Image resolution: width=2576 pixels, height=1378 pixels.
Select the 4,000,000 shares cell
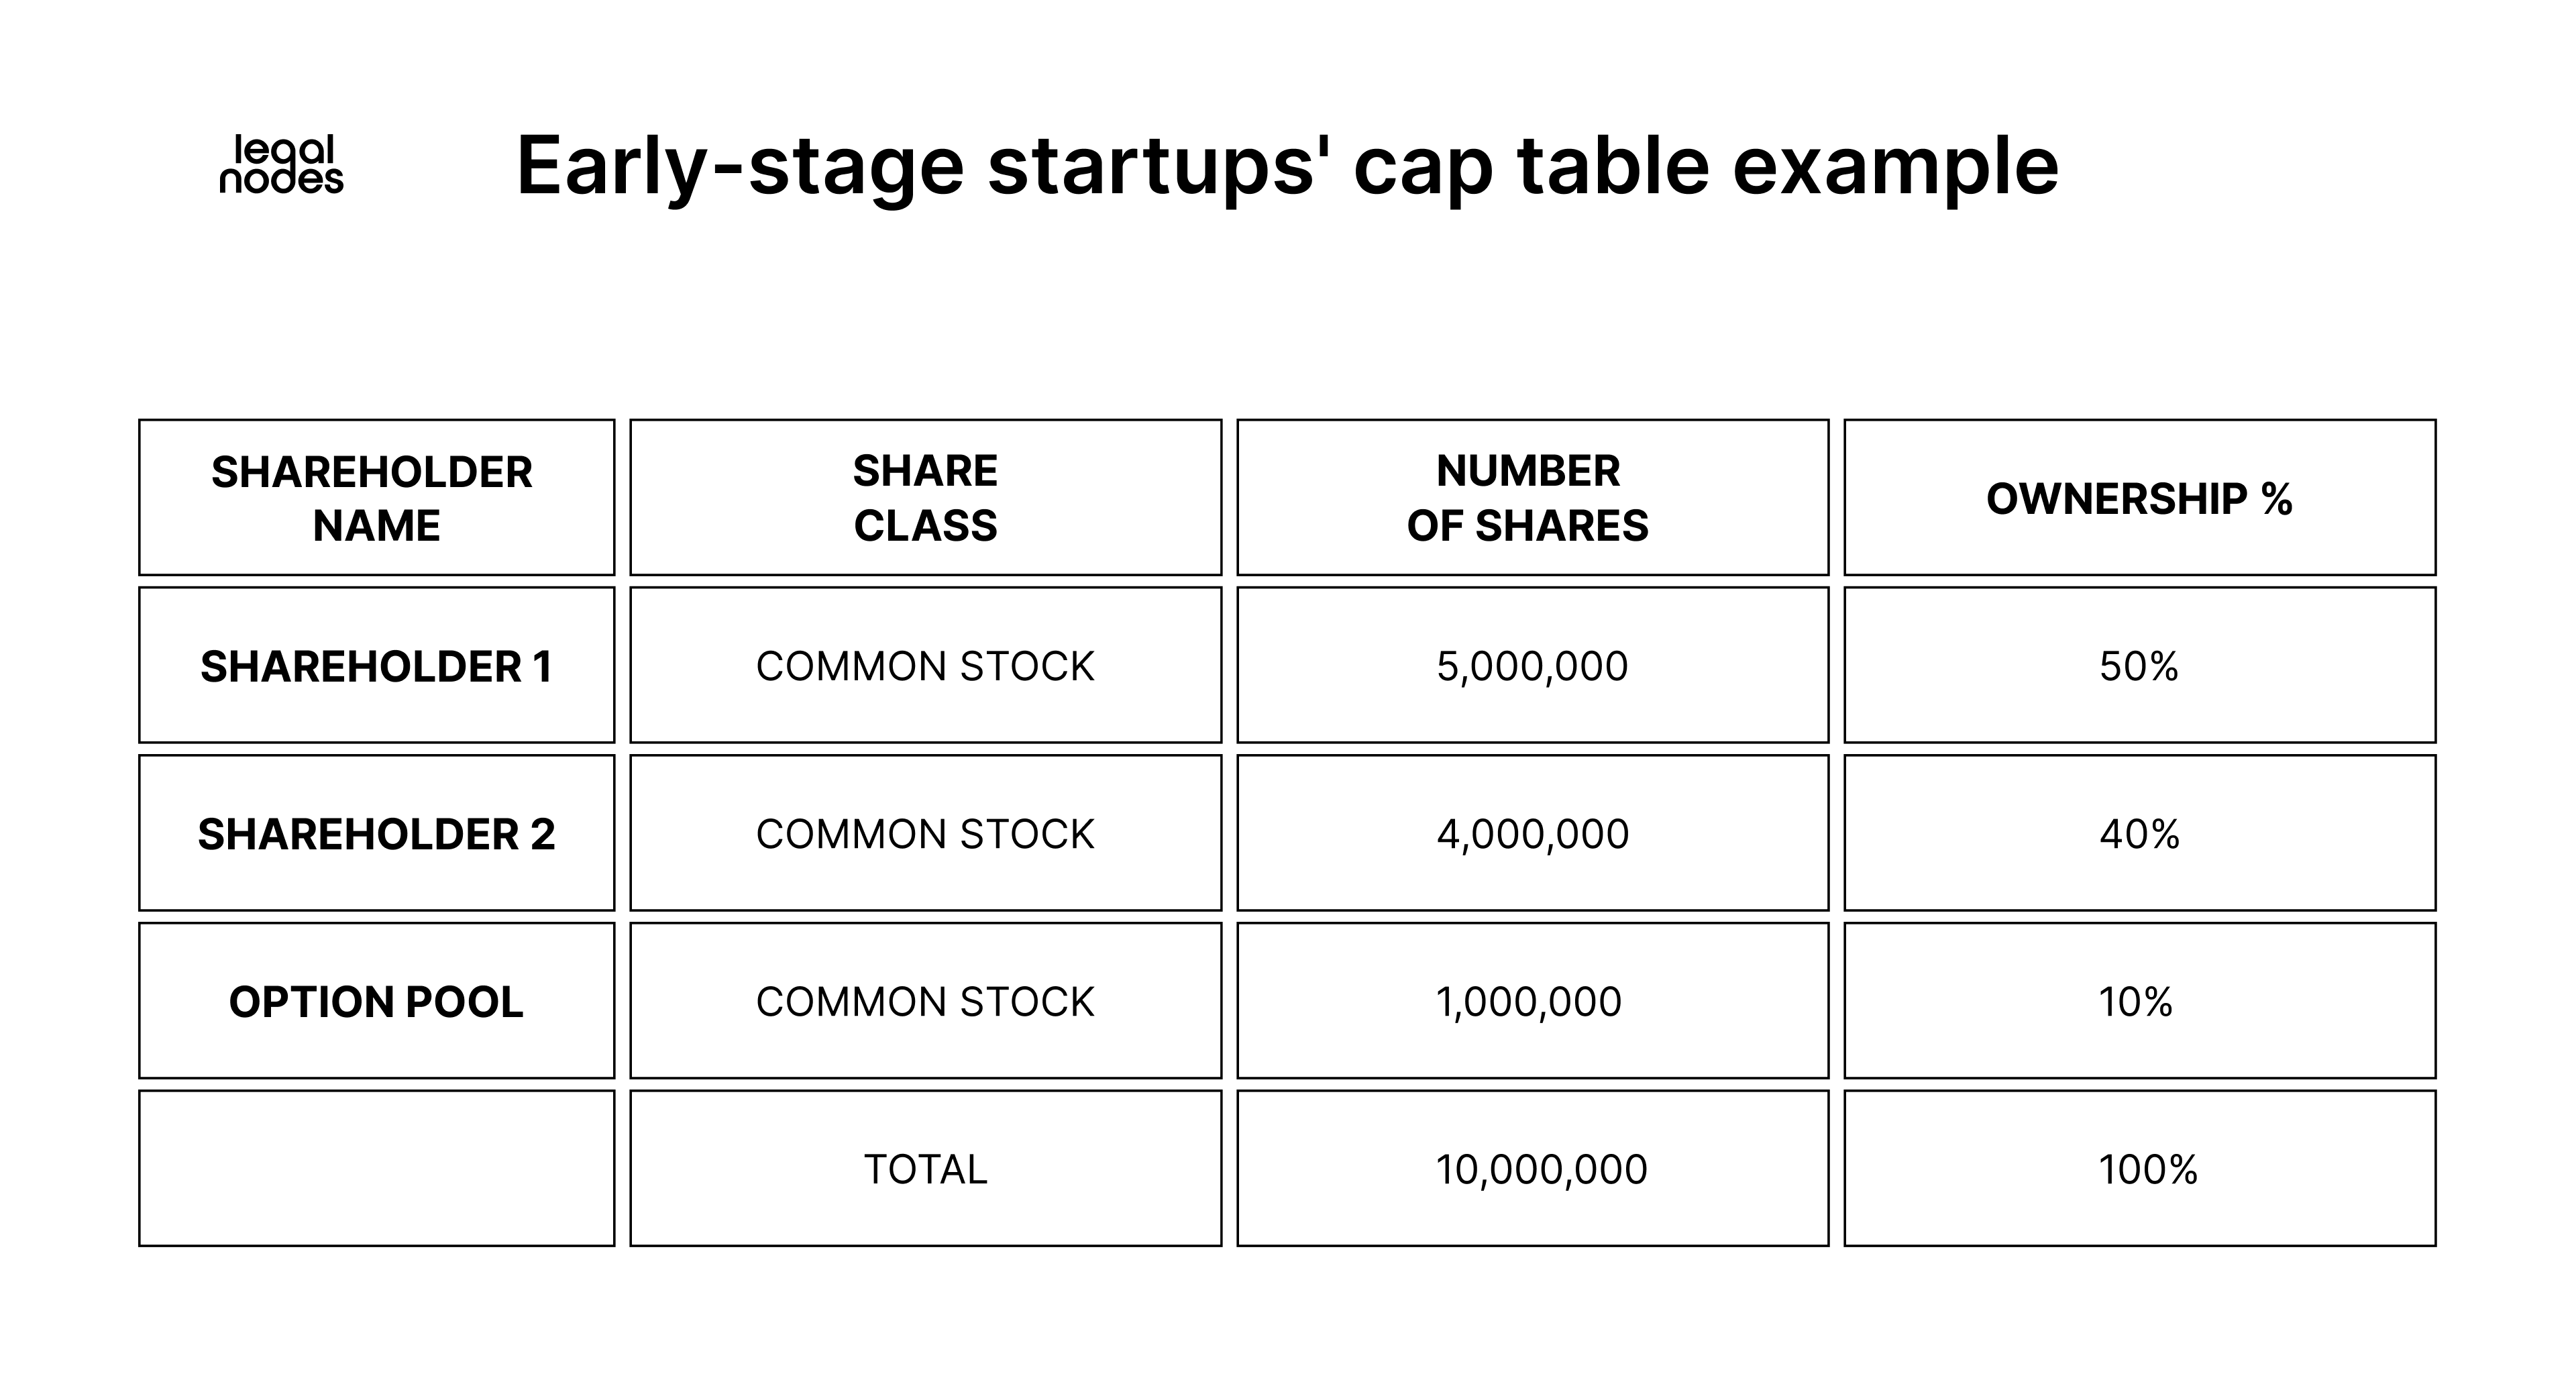(x=1531, y=834)
